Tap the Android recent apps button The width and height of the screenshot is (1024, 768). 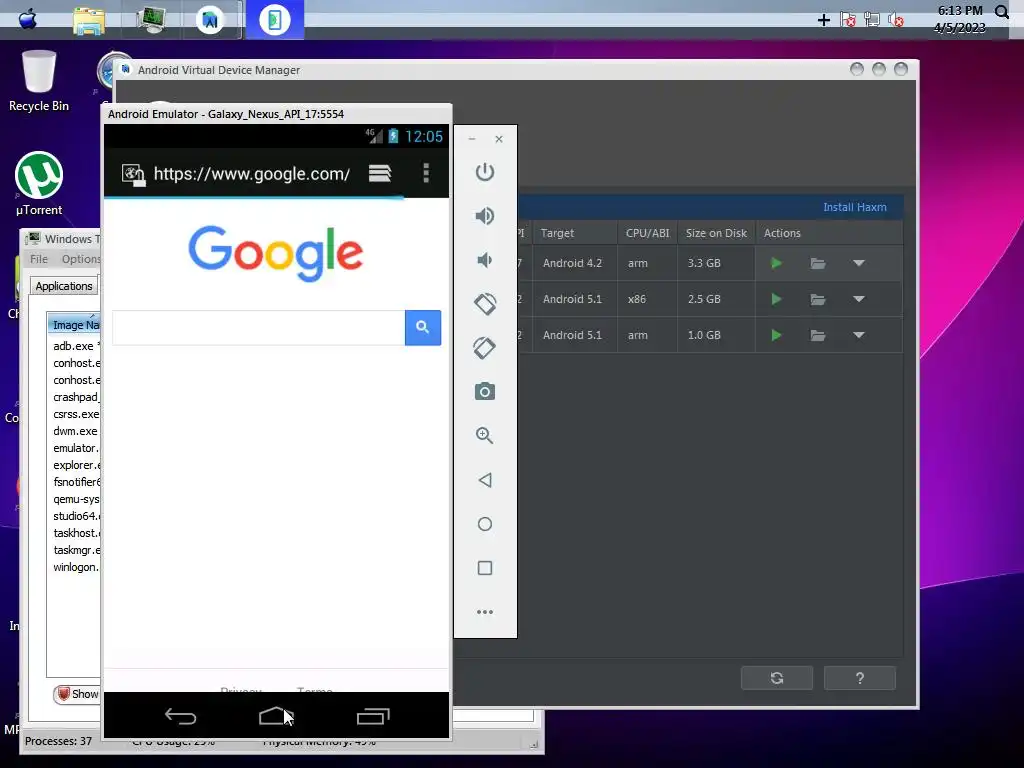373,716
